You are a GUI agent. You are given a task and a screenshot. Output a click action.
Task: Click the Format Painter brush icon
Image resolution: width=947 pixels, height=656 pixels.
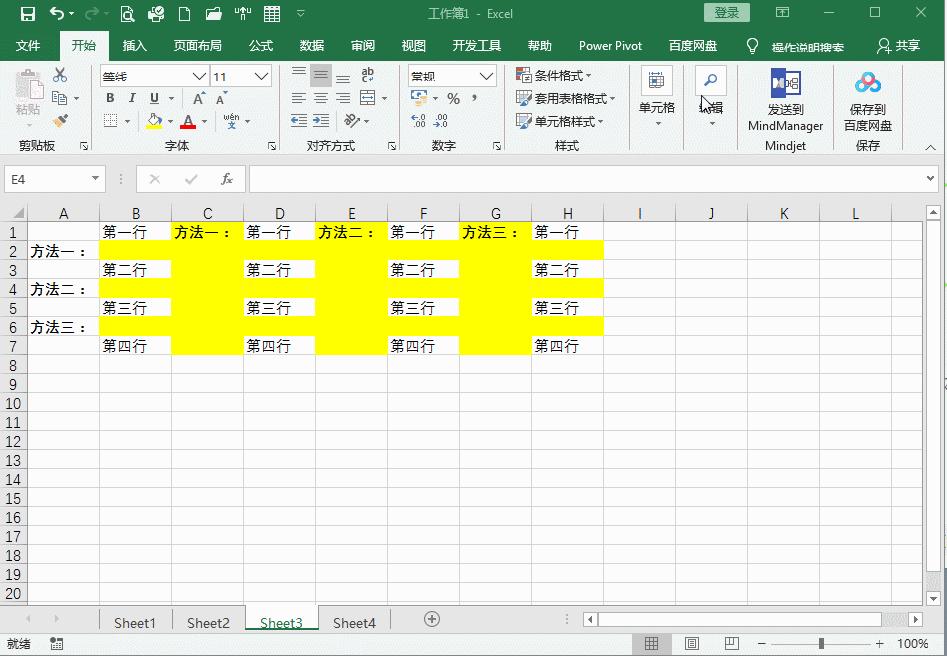60,121
